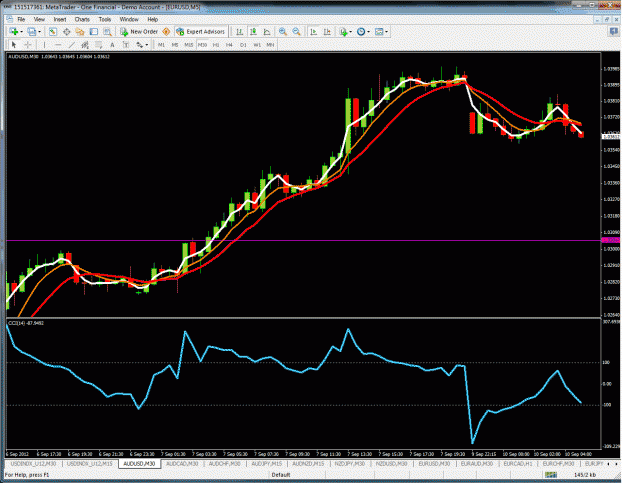Select the Equidistant Channel tool

85,45
